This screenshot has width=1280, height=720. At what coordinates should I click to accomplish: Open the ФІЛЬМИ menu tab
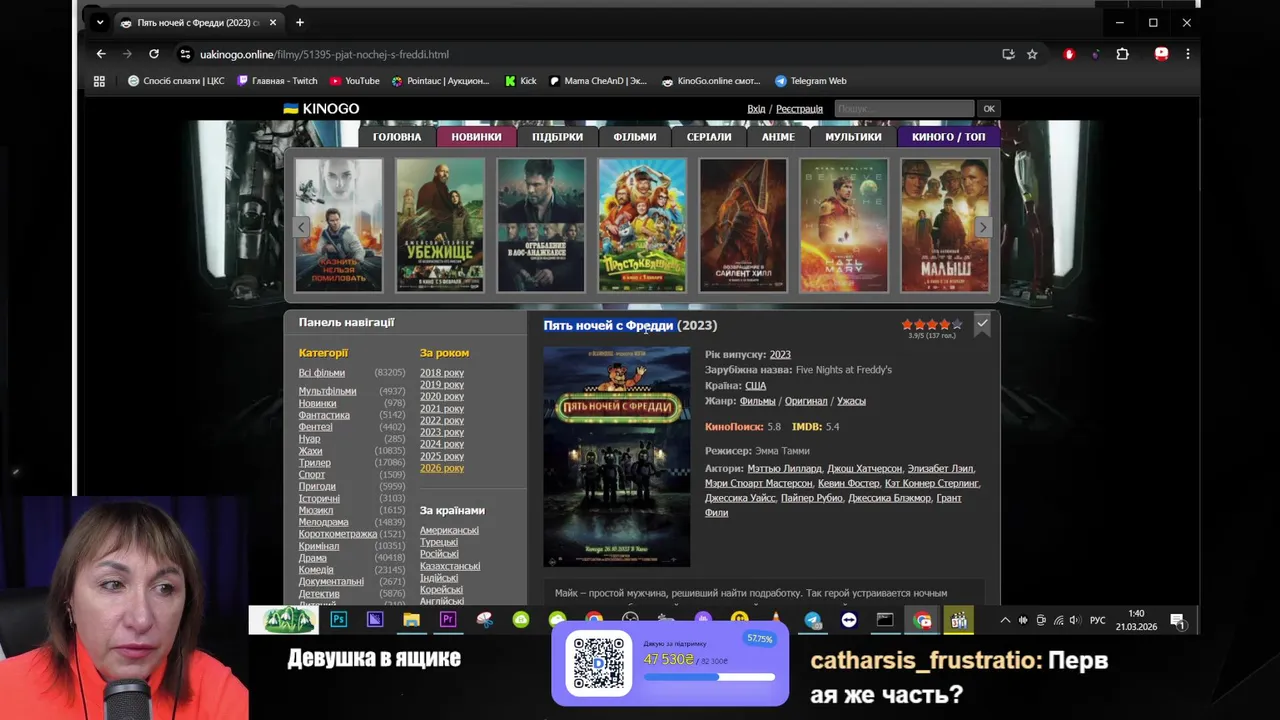click(x=635, y=137)
